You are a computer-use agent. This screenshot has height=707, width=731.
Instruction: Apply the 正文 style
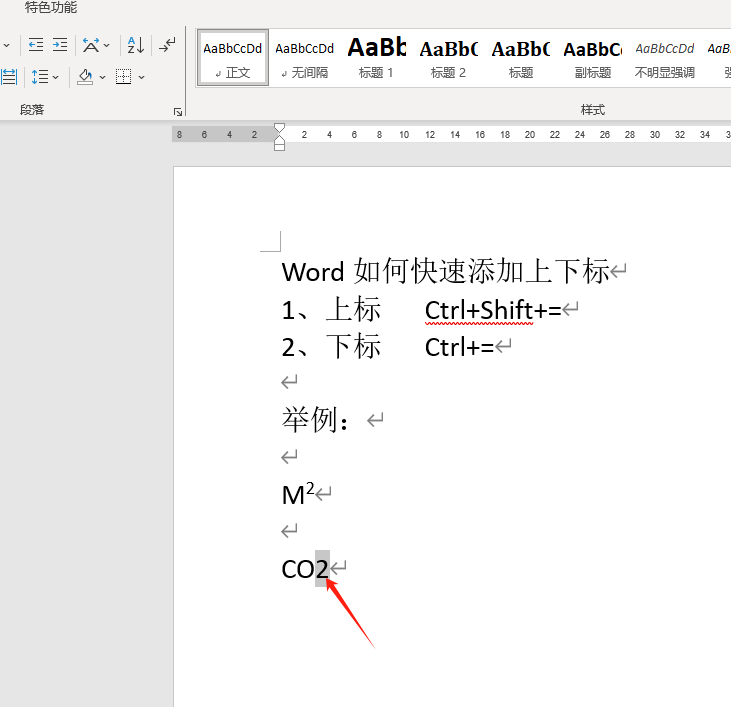click(233, 58)
